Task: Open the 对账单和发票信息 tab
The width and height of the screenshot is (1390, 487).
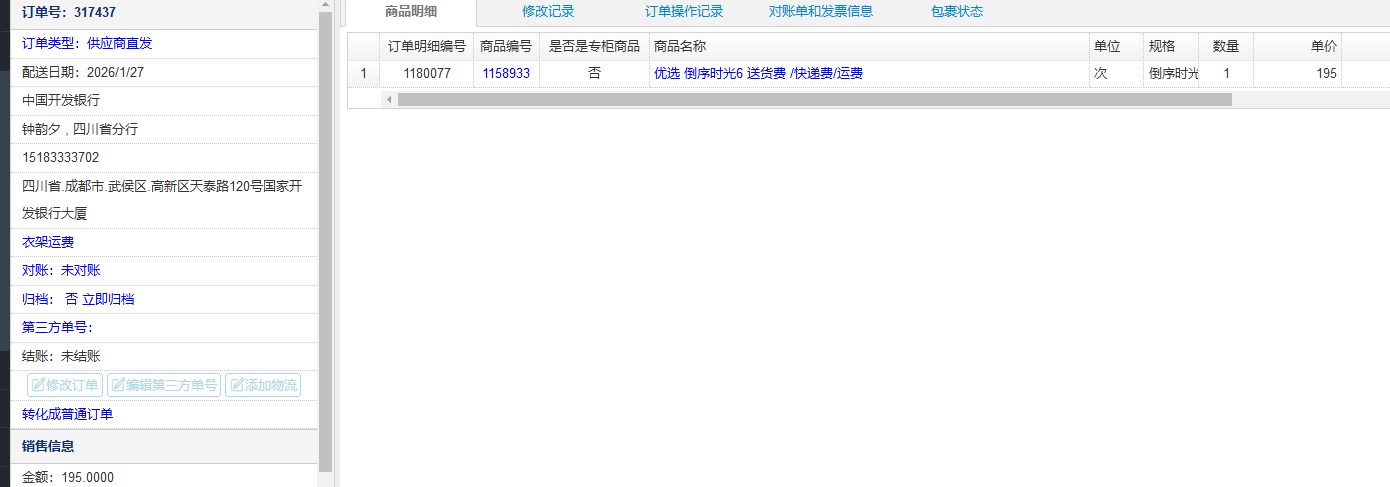Action: [821, 12]
